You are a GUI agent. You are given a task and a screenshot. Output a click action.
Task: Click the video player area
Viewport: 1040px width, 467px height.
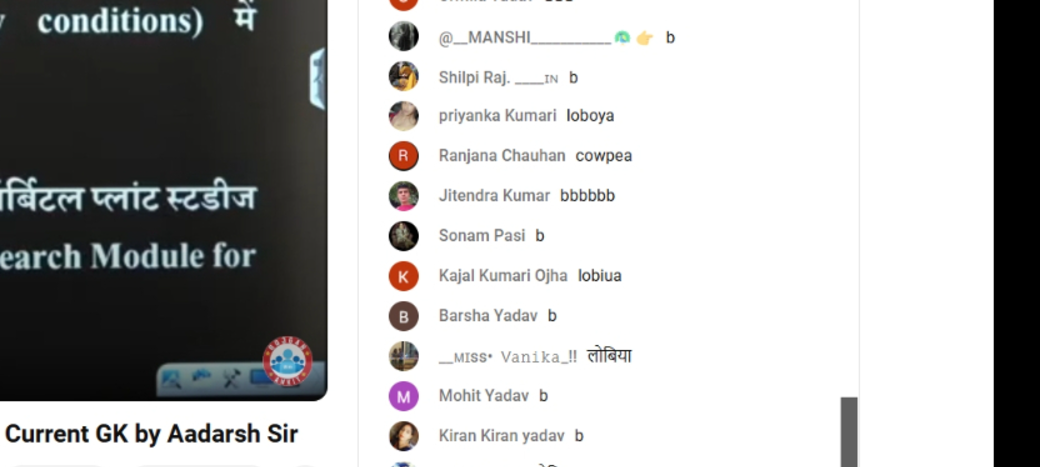pyautogui.click(x=163, y=199)
